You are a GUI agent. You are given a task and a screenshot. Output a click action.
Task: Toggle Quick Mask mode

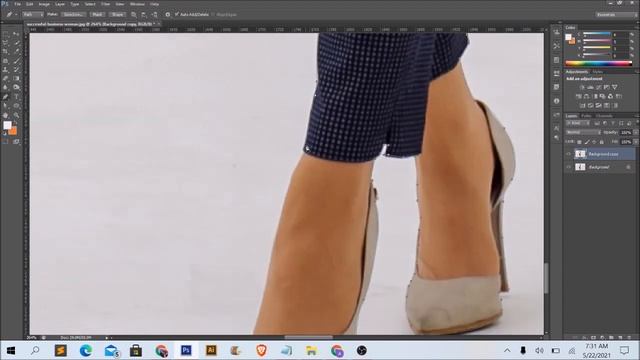pyautogui.click(x=5, y=142)
